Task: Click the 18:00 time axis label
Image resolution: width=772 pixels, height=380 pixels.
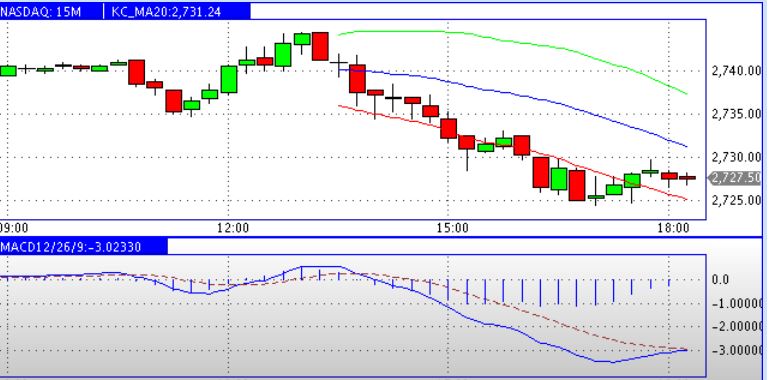Action: [674, 229]
